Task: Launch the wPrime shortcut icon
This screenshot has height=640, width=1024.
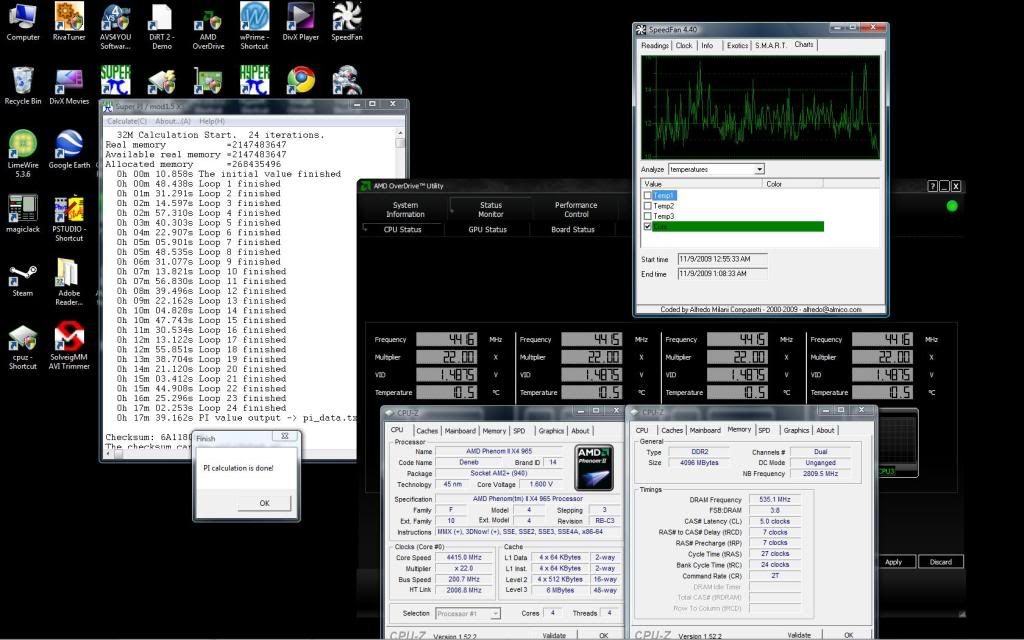Action: point(254,17)
